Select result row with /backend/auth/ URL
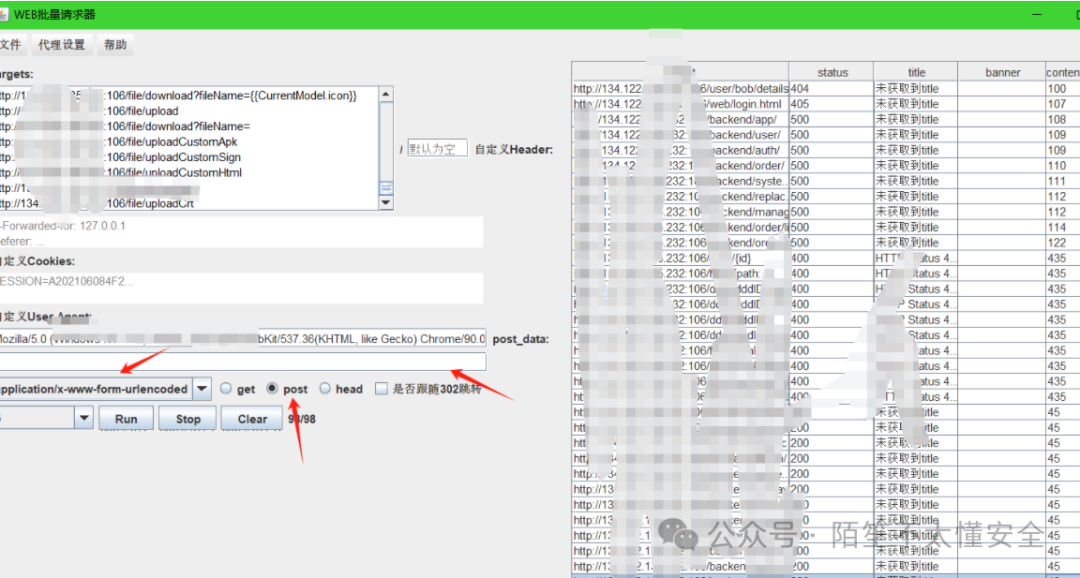 coord(681,150)
